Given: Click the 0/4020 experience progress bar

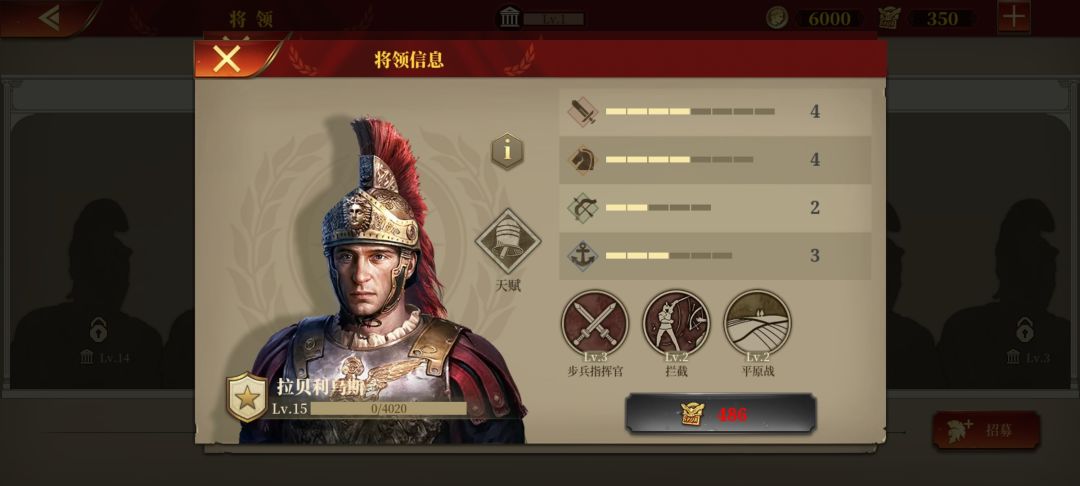Looking at the screenshot, I should [388, 409].
